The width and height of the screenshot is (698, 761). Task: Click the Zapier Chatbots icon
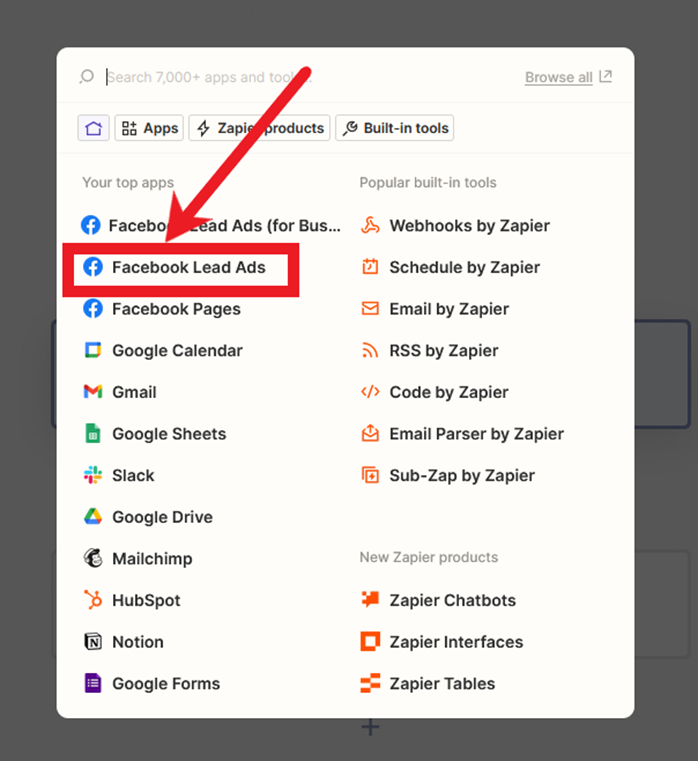coord(370,599)
